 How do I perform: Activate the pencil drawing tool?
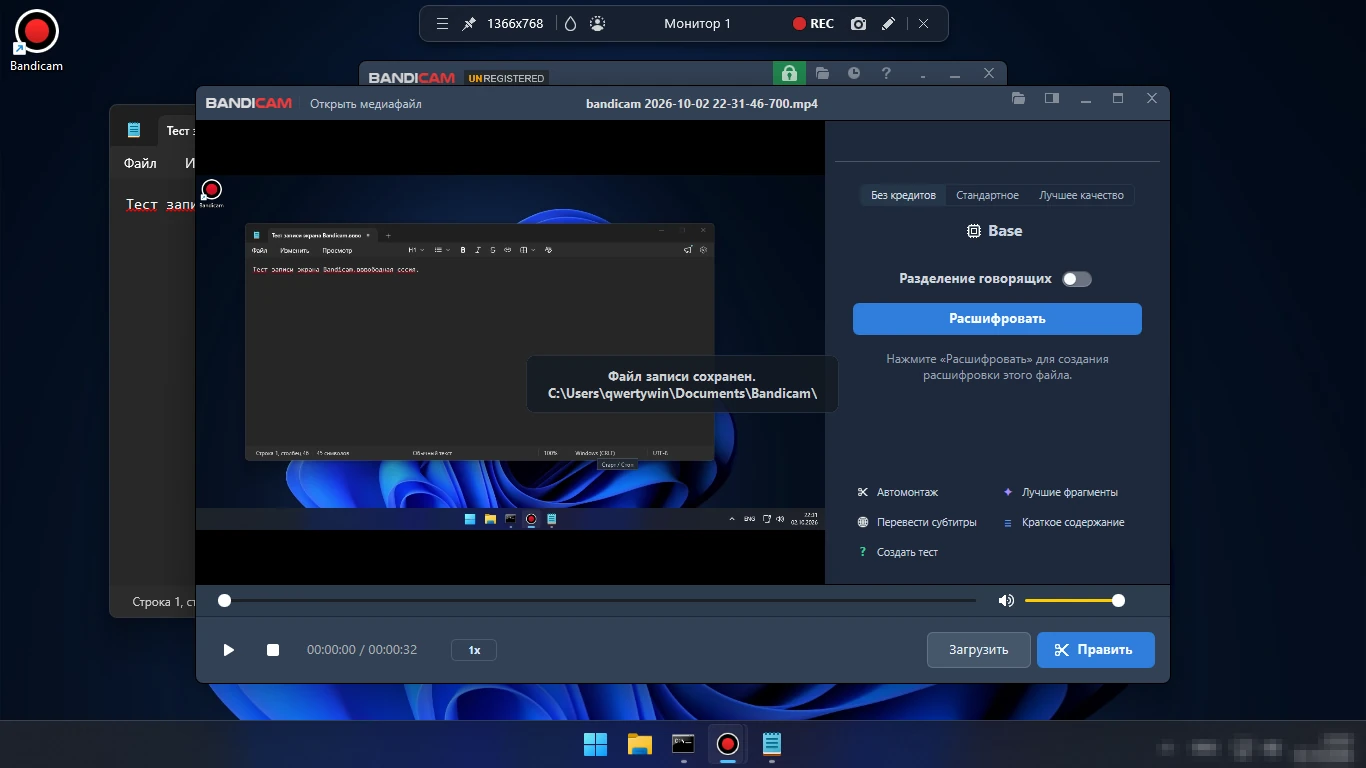point(888,24)
